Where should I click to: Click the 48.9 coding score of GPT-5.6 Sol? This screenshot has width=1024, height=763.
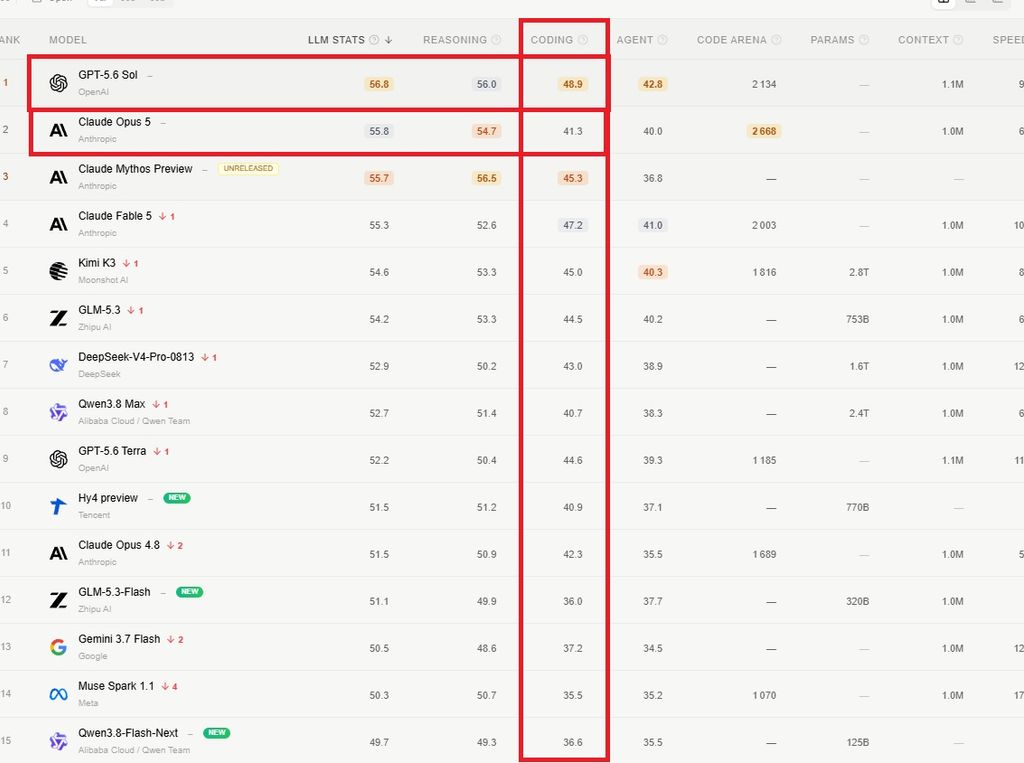pos(573,84)
